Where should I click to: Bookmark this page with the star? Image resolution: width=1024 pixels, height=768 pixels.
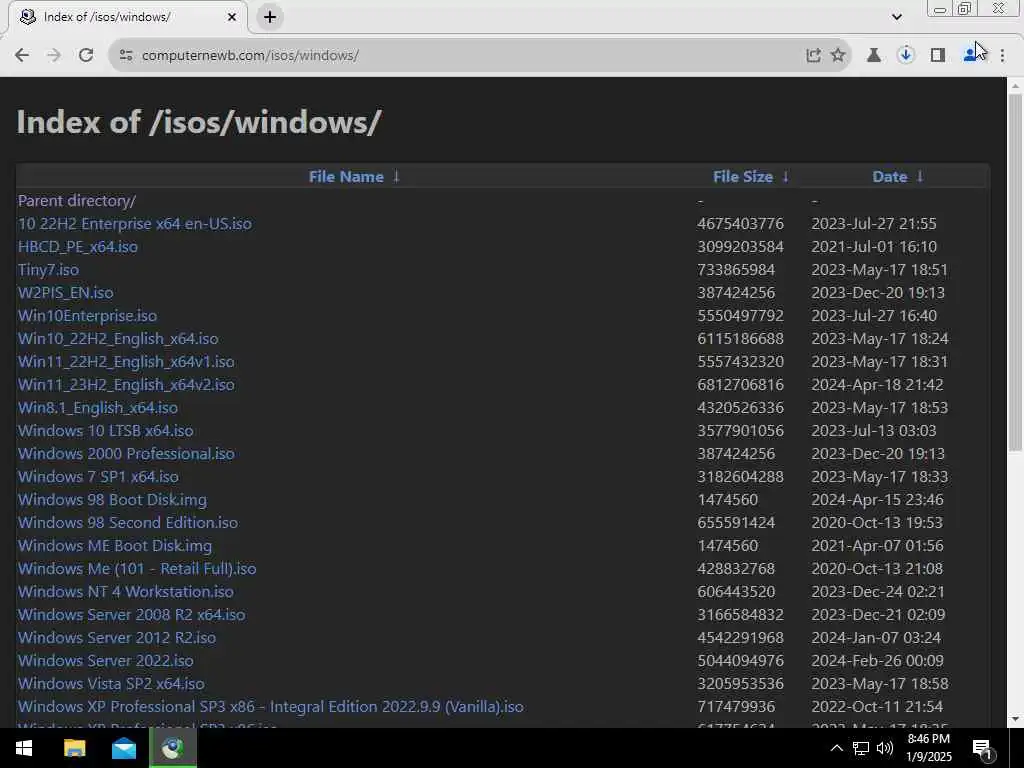[x=838, y=56]
